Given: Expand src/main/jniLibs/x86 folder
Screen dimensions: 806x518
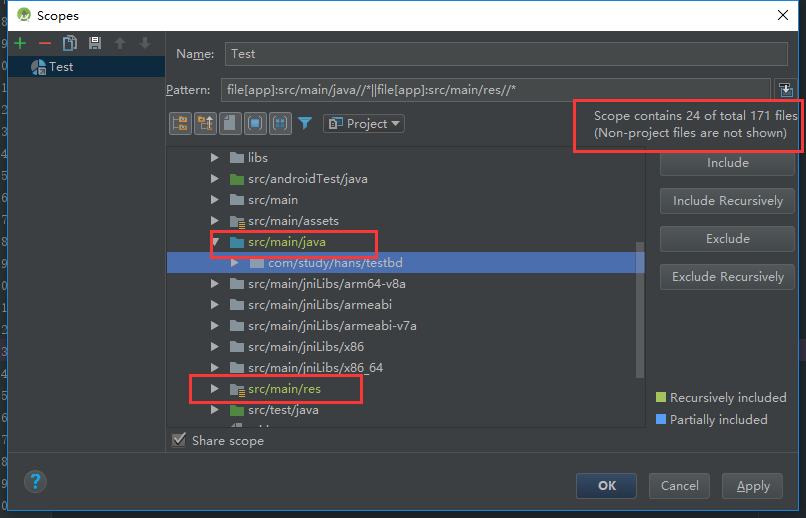Looking at the screenshot, I should point(215,347).
